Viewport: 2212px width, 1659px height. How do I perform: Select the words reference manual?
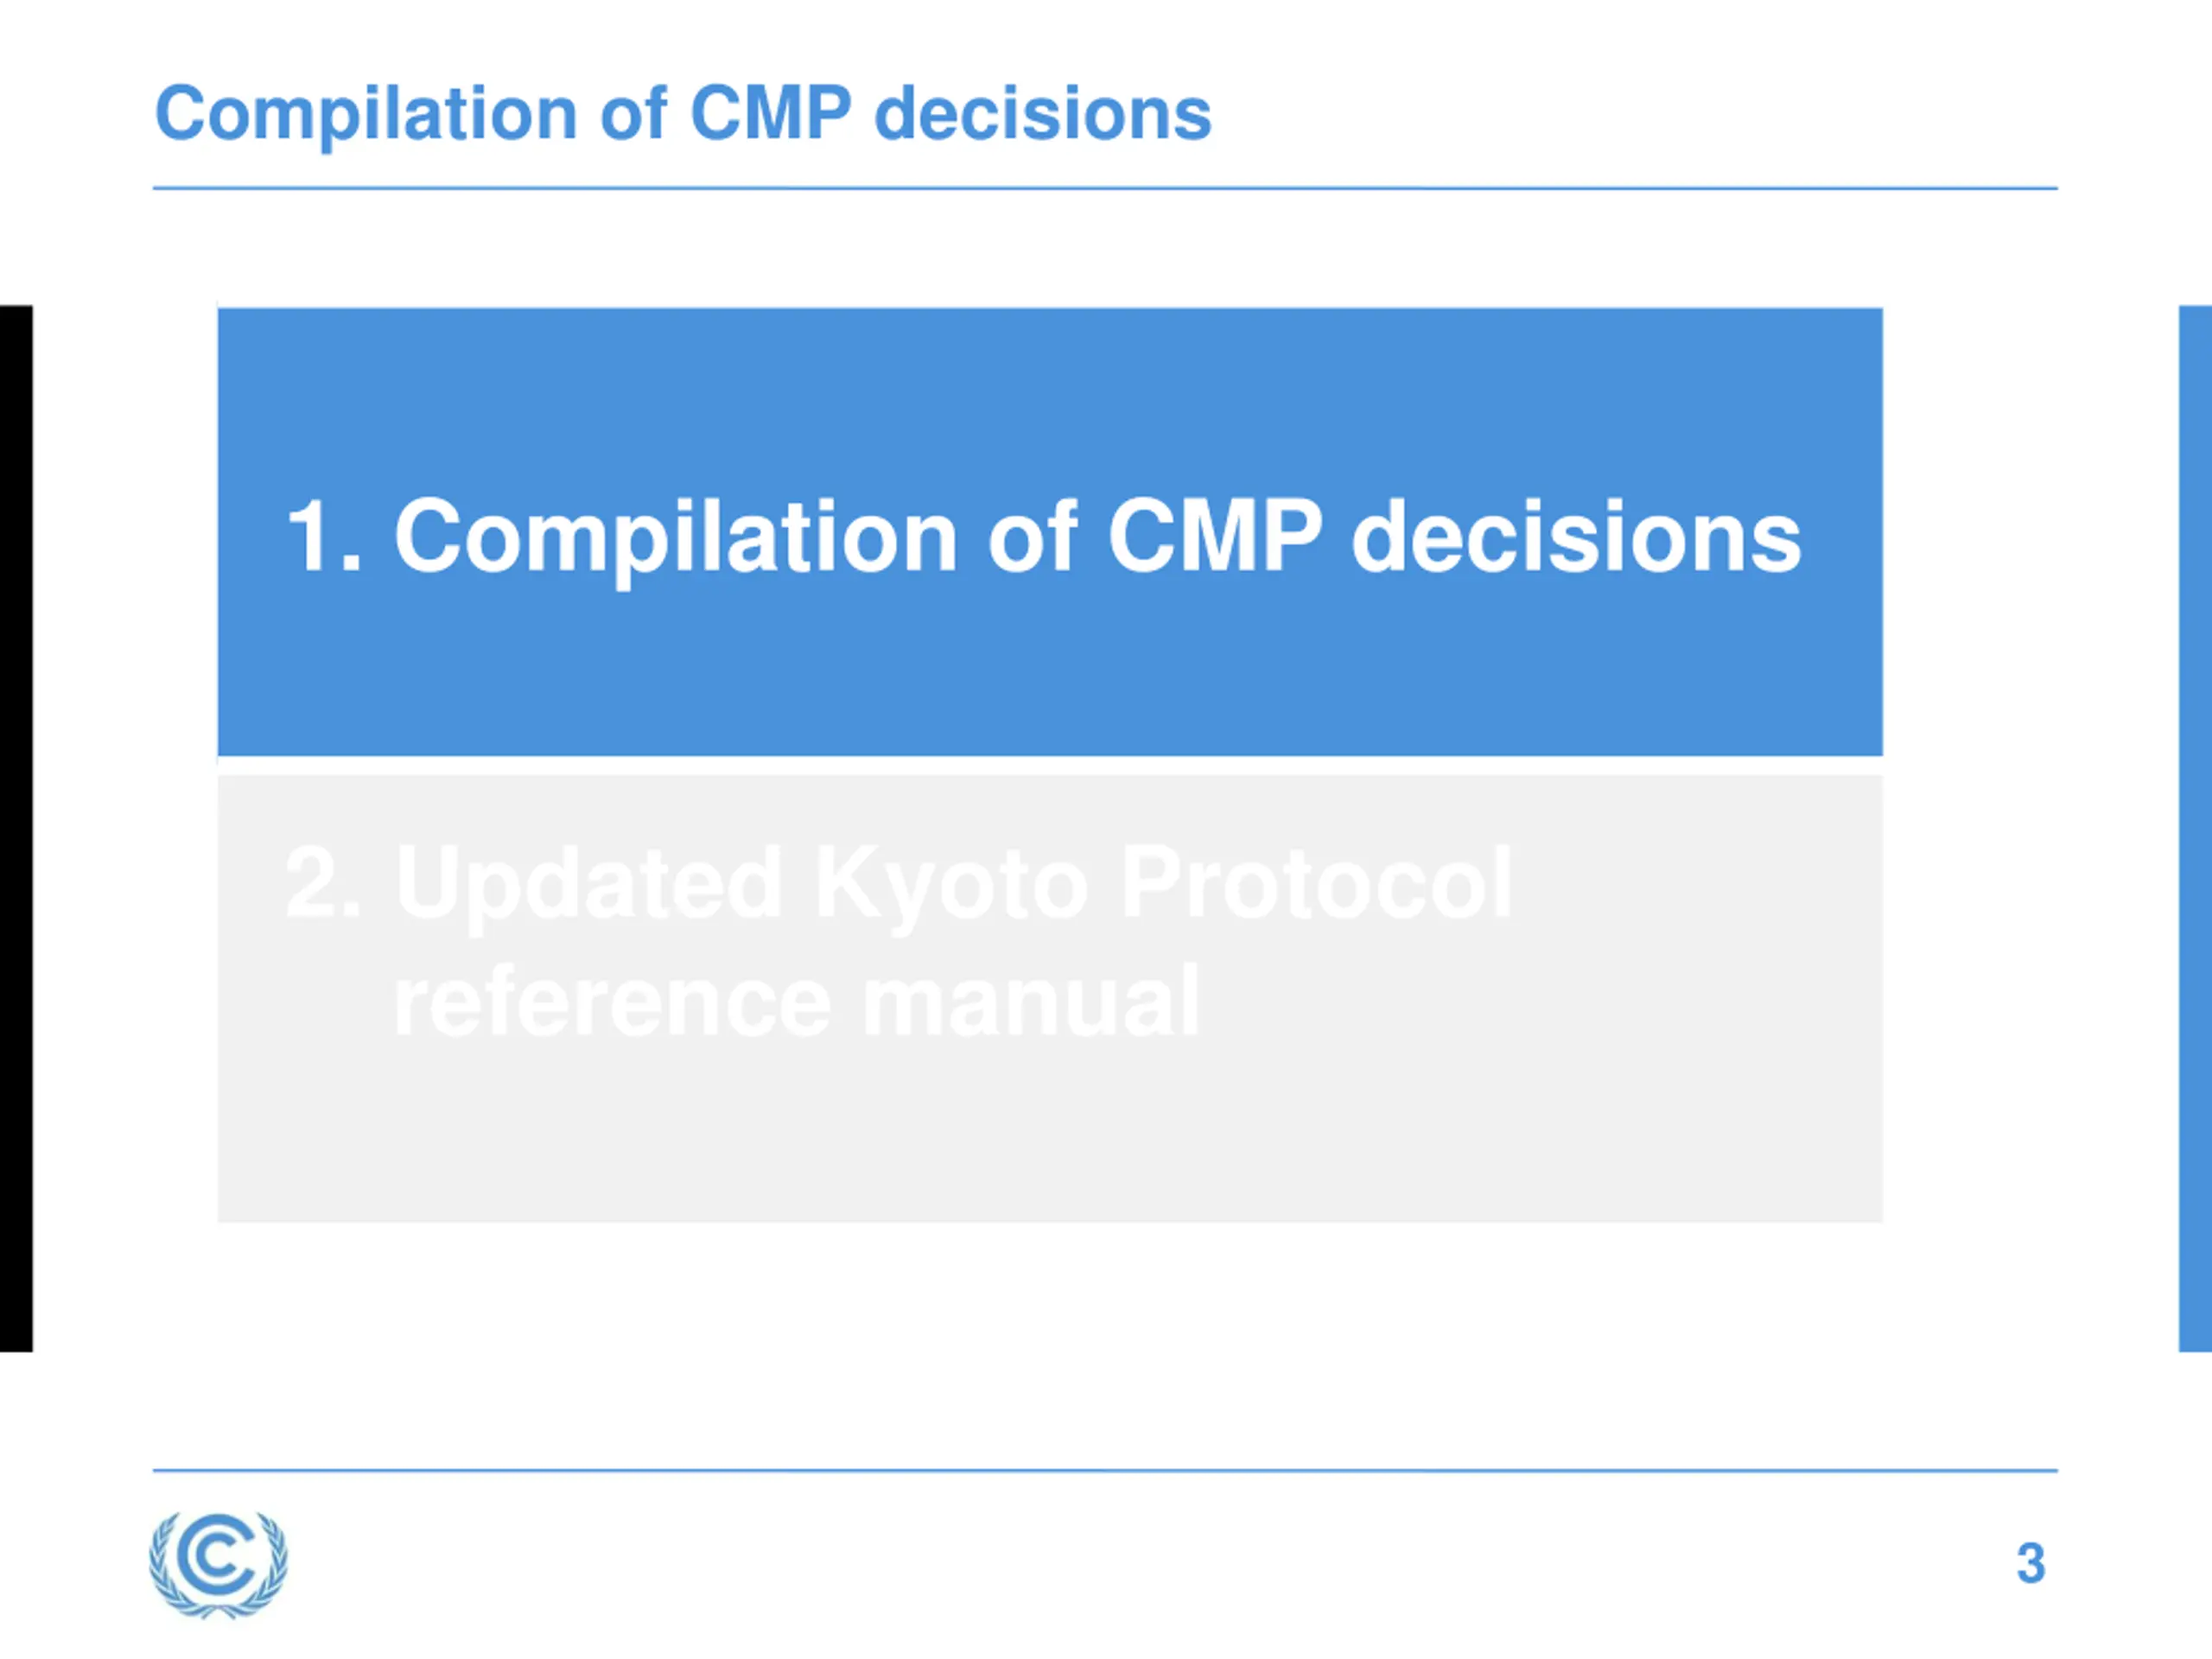pyautogui.click(x=796, y=1001)
